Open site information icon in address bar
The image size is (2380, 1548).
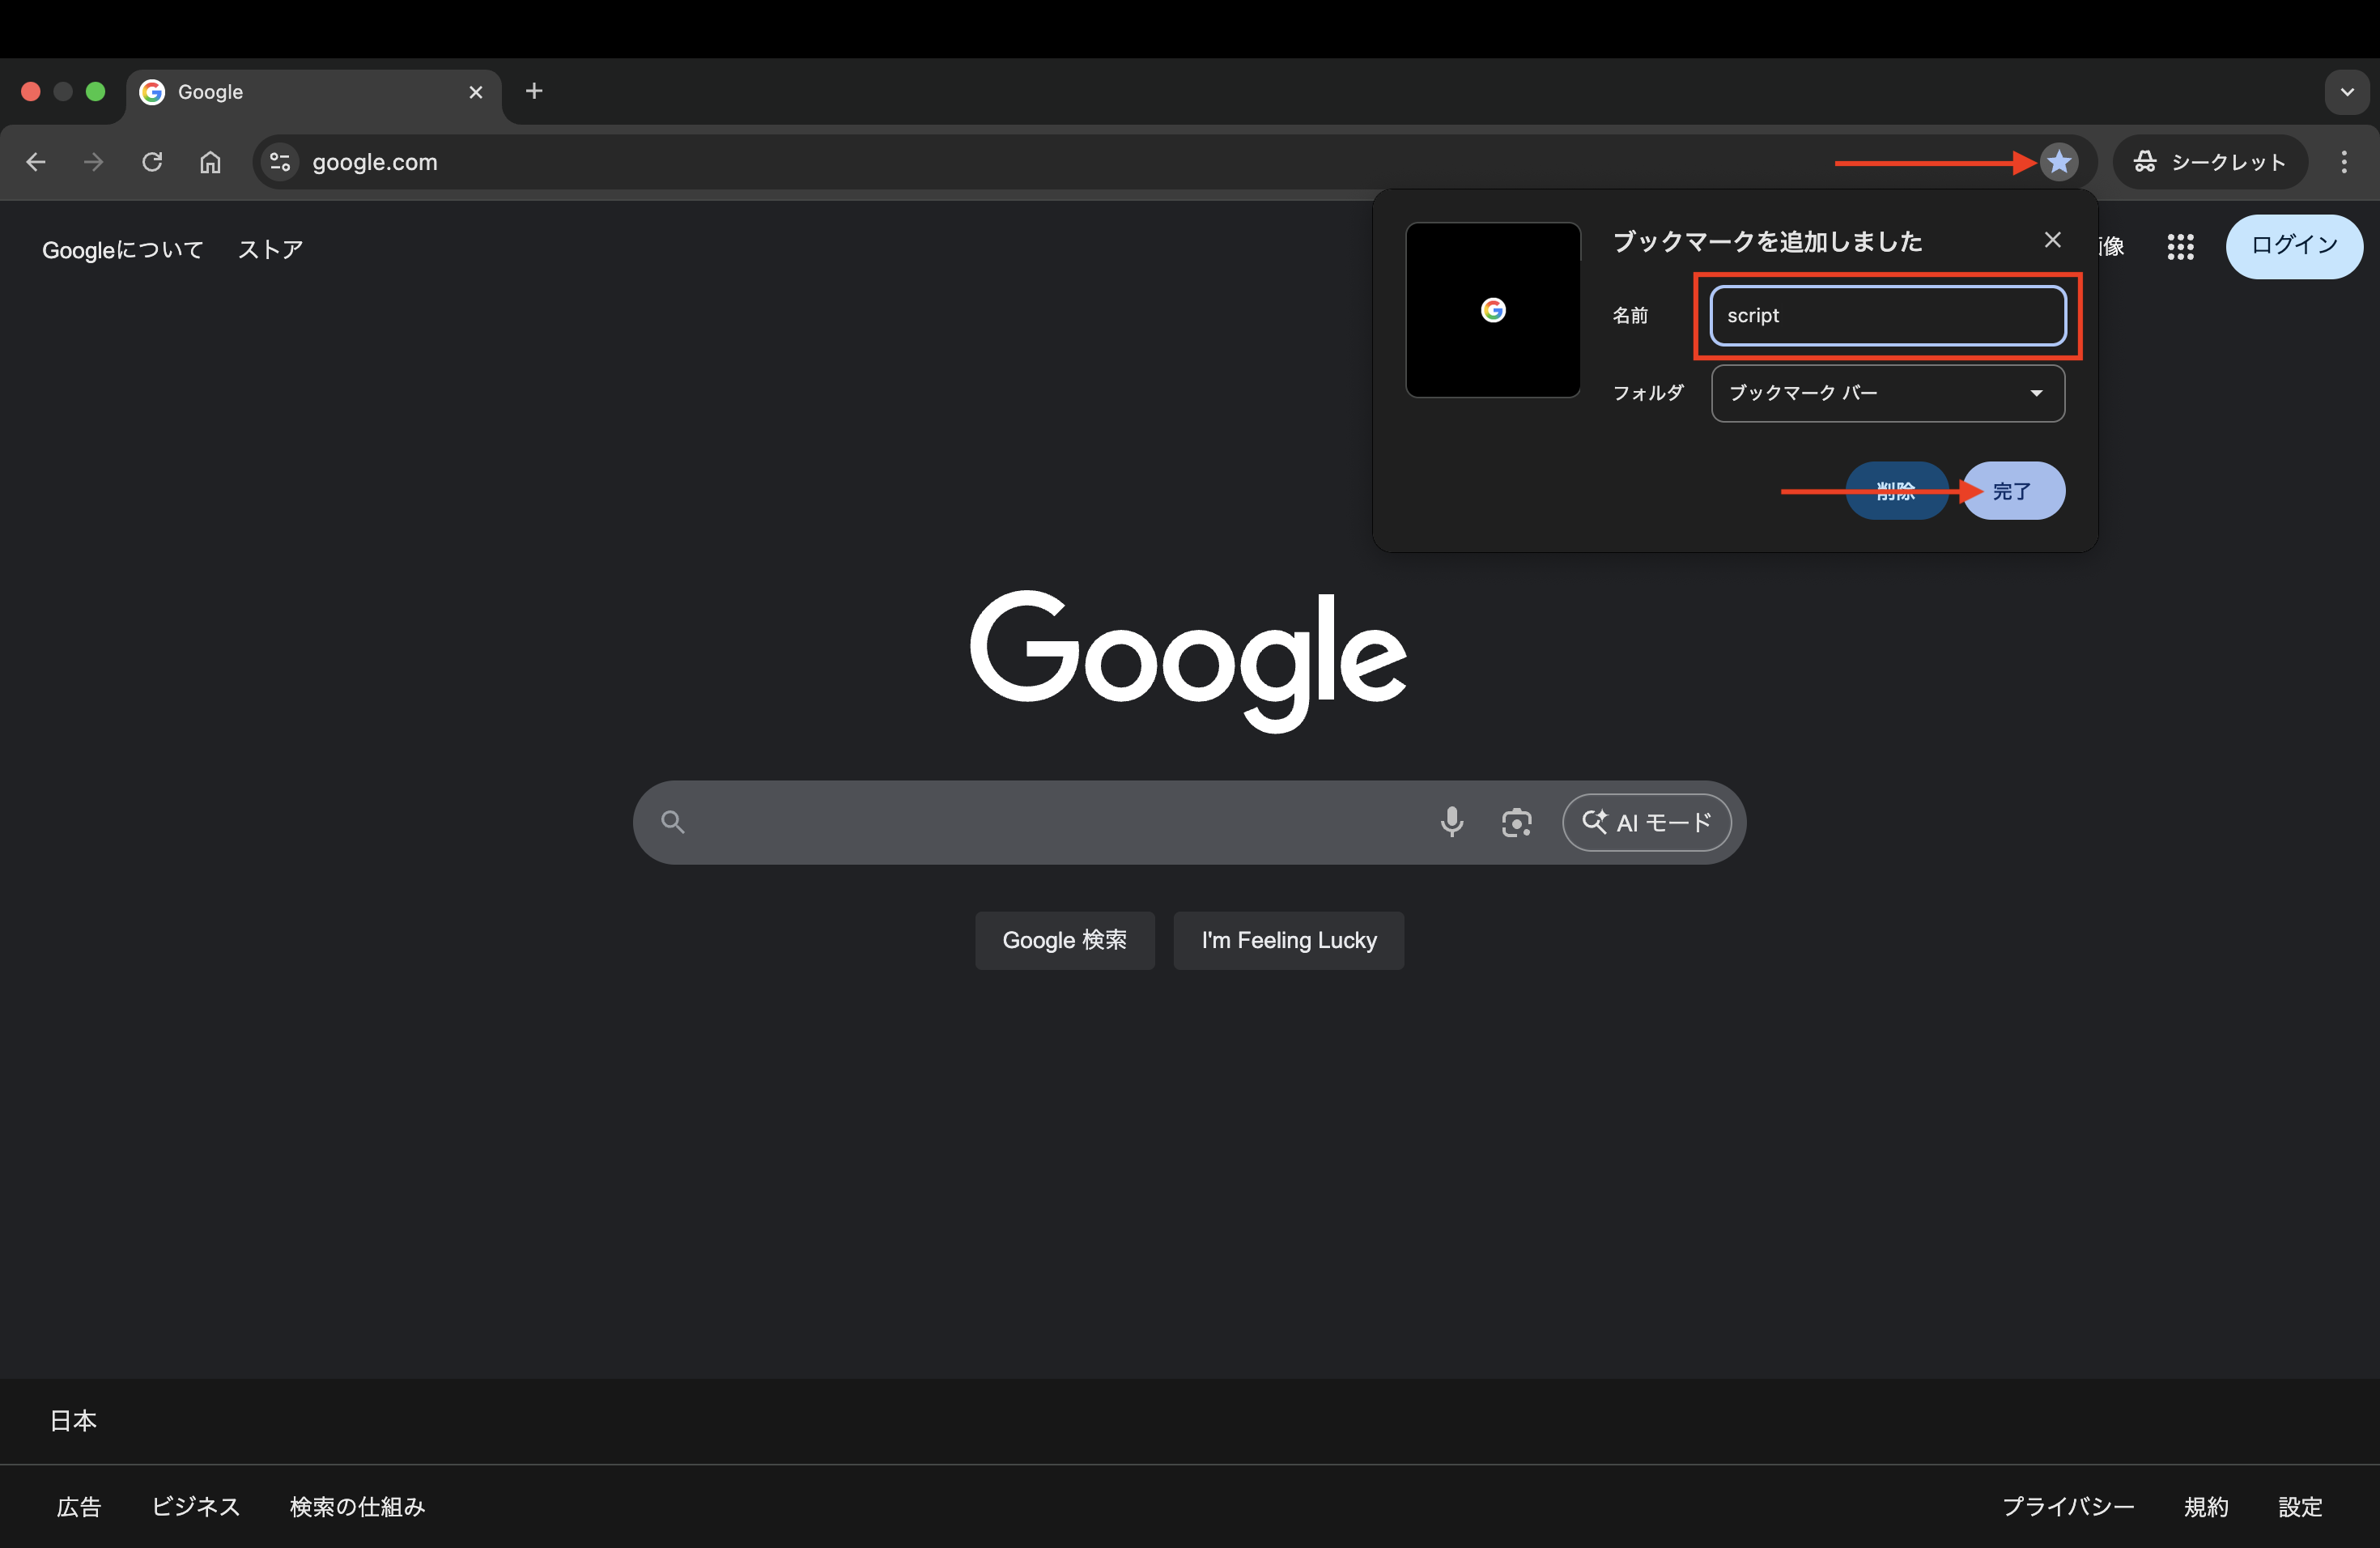[x=280, y=162]
